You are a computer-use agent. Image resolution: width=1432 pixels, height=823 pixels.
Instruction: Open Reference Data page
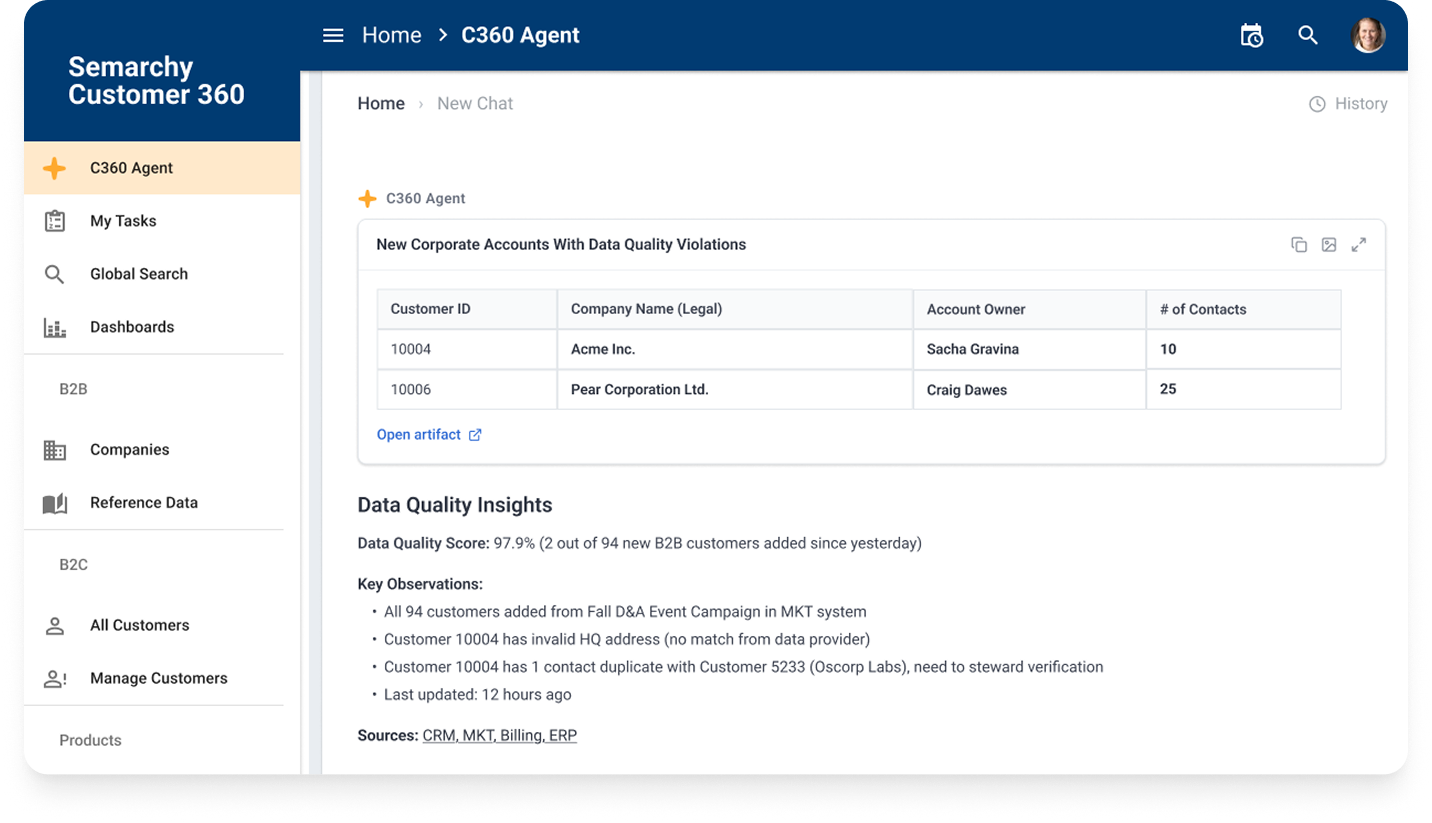point(162,503)
